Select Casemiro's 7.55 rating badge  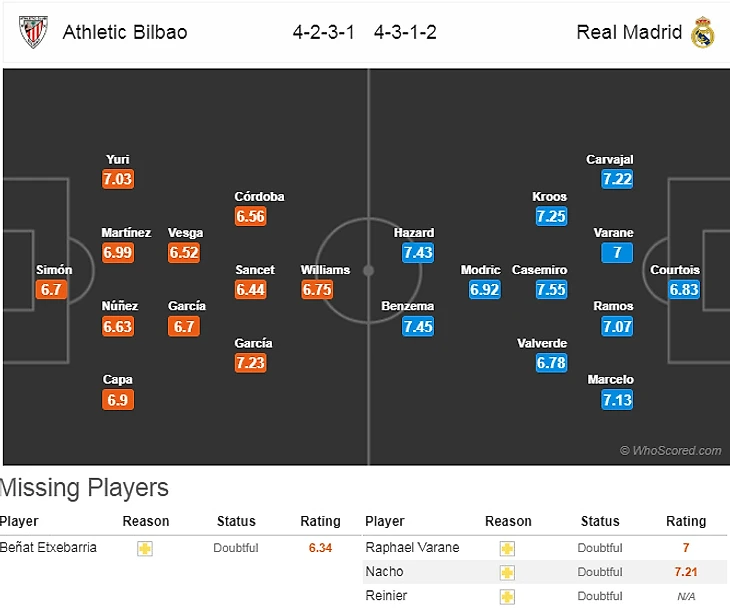point(551,290)
